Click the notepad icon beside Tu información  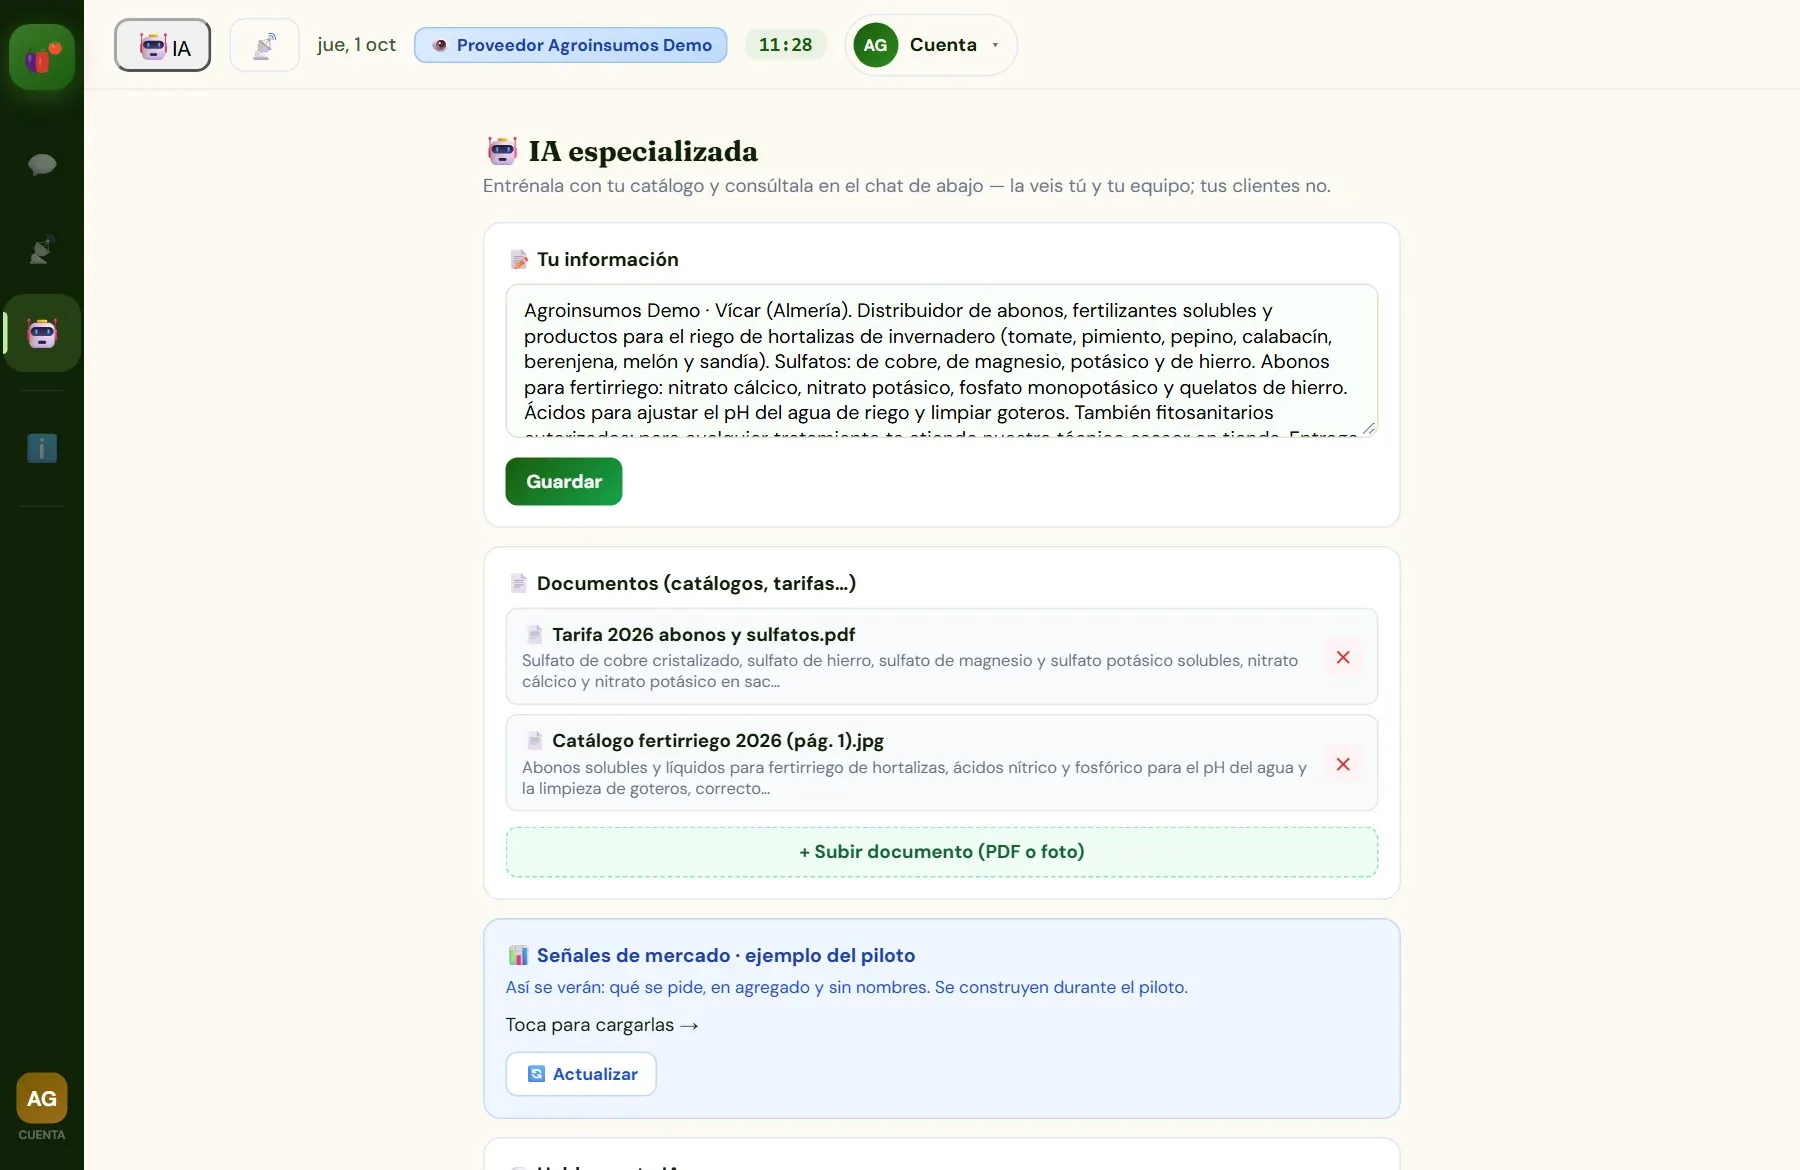point(519,260)
